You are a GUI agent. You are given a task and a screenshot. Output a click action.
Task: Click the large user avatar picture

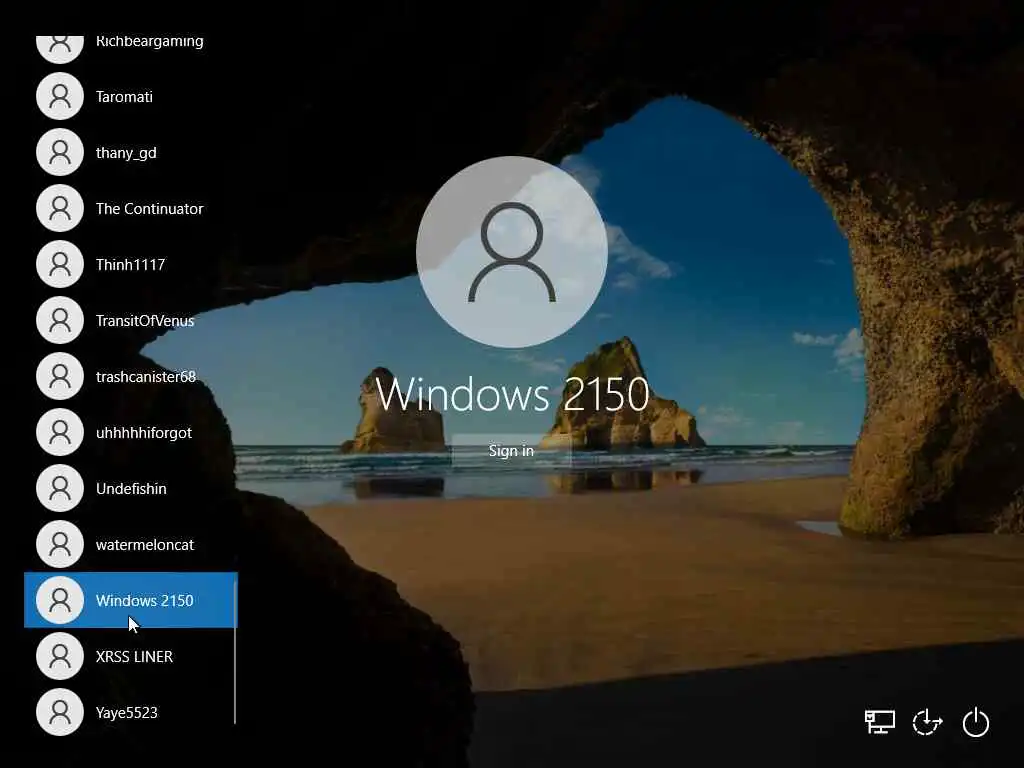pos(512,251)
